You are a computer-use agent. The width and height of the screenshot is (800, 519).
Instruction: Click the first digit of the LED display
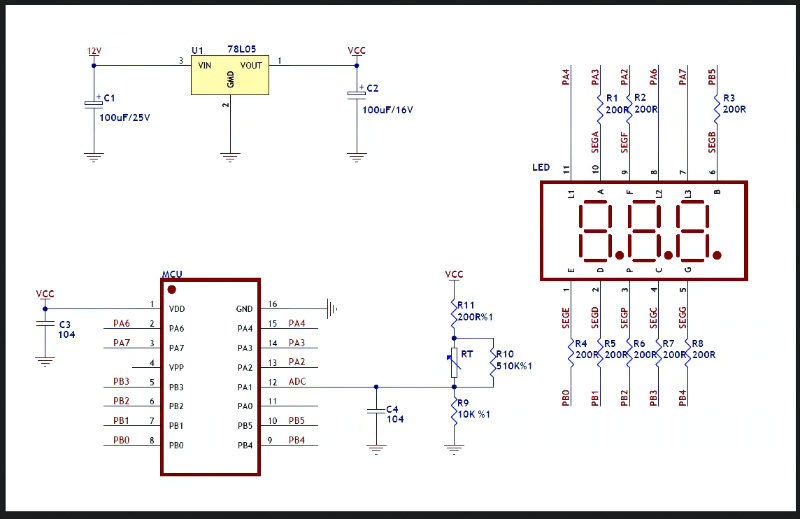[597, 230]
